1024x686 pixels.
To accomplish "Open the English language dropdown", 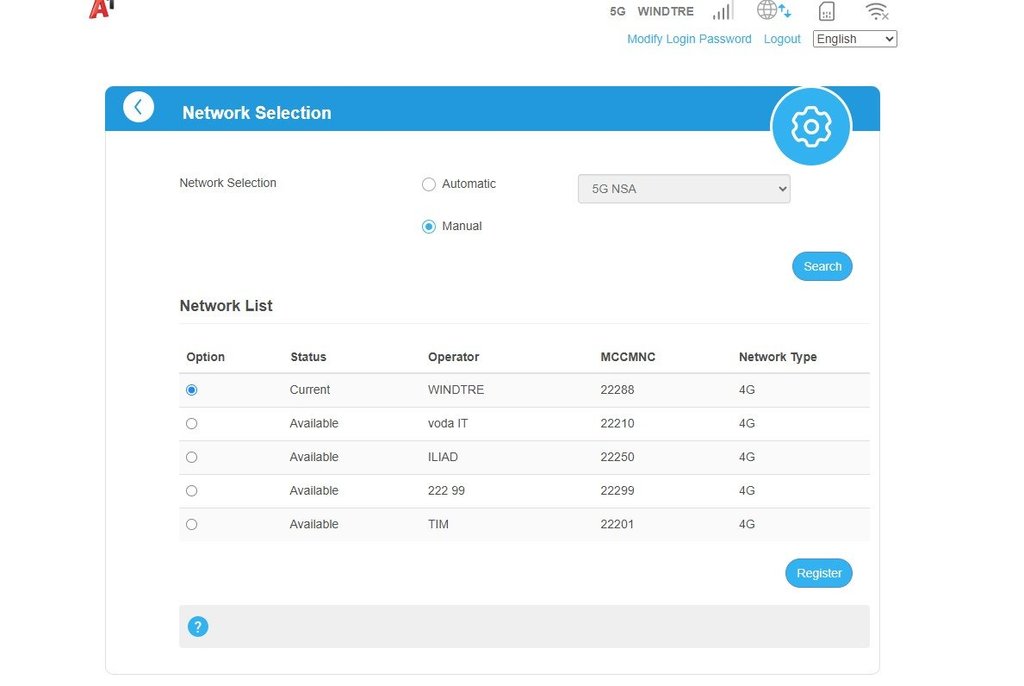I will [854, 39].
